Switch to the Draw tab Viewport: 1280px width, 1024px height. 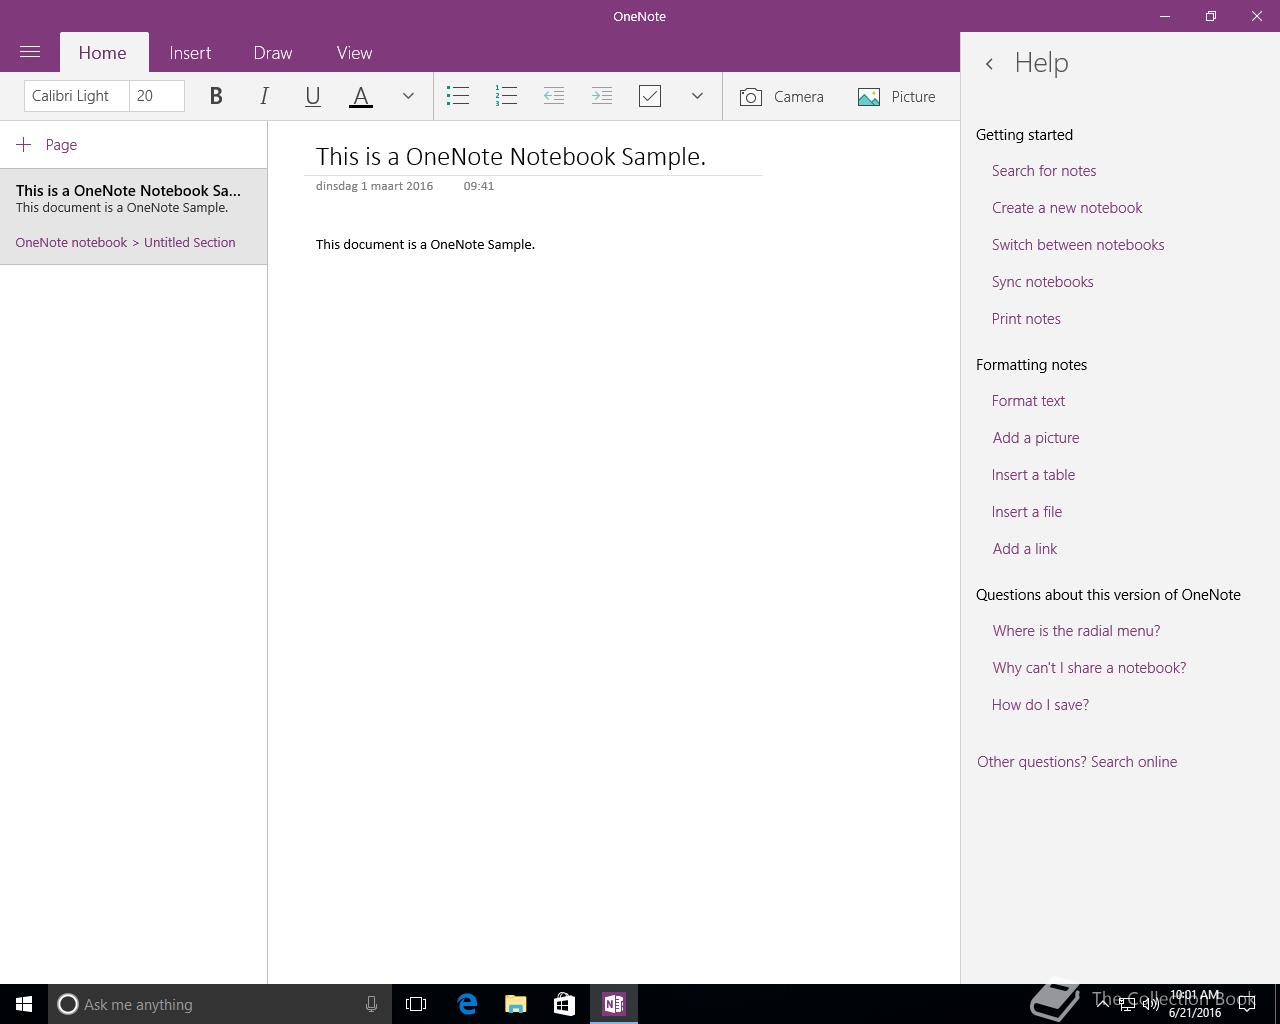point(273,53)
